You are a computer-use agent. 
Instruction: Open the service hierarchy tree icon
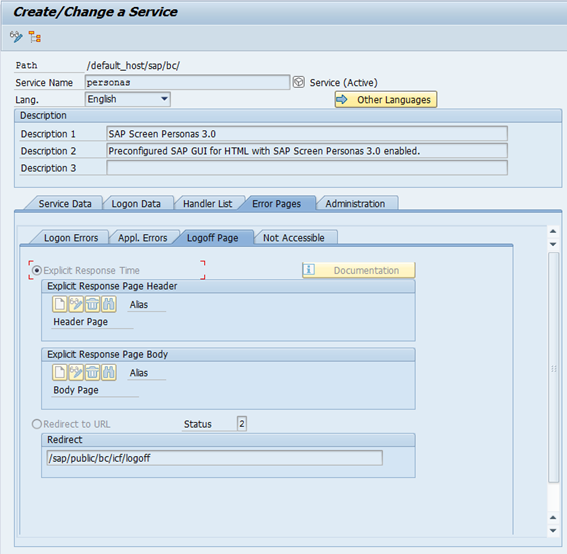(x=35, y=37)
